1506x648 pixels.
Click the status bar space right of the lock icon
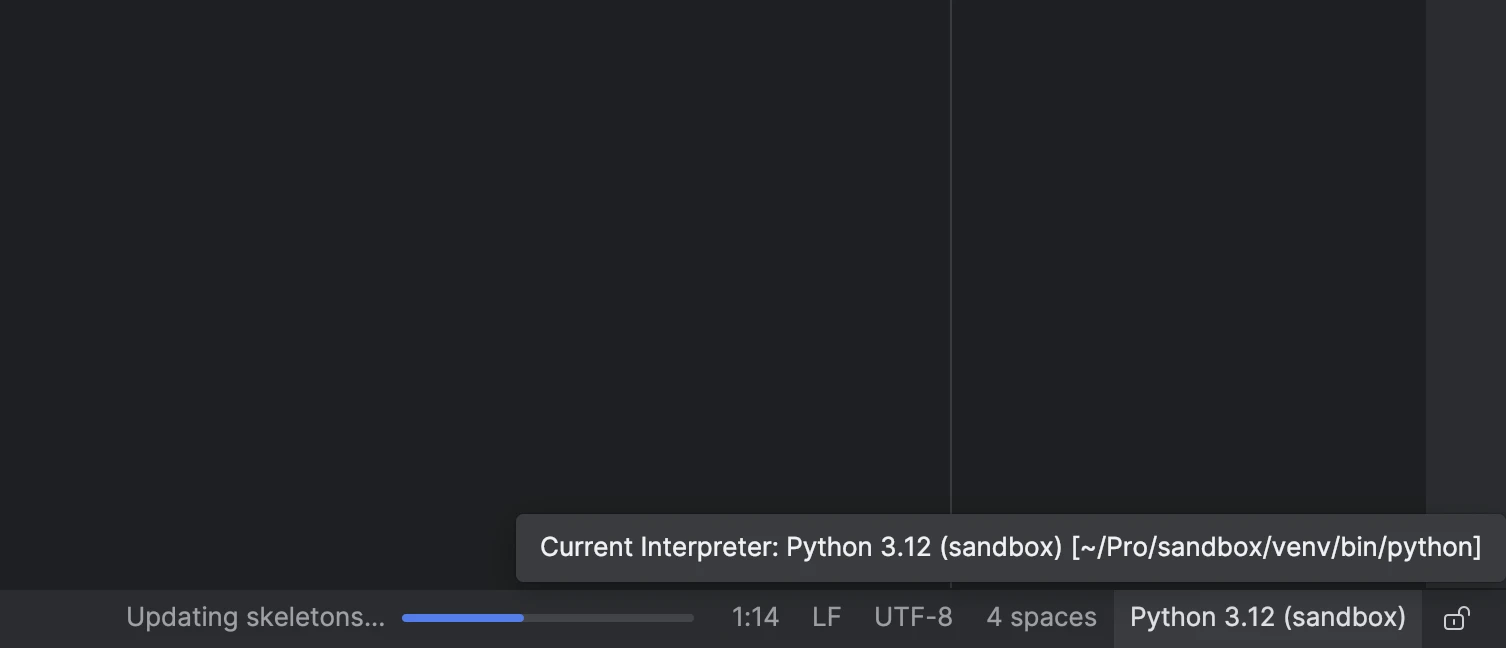1491,619
